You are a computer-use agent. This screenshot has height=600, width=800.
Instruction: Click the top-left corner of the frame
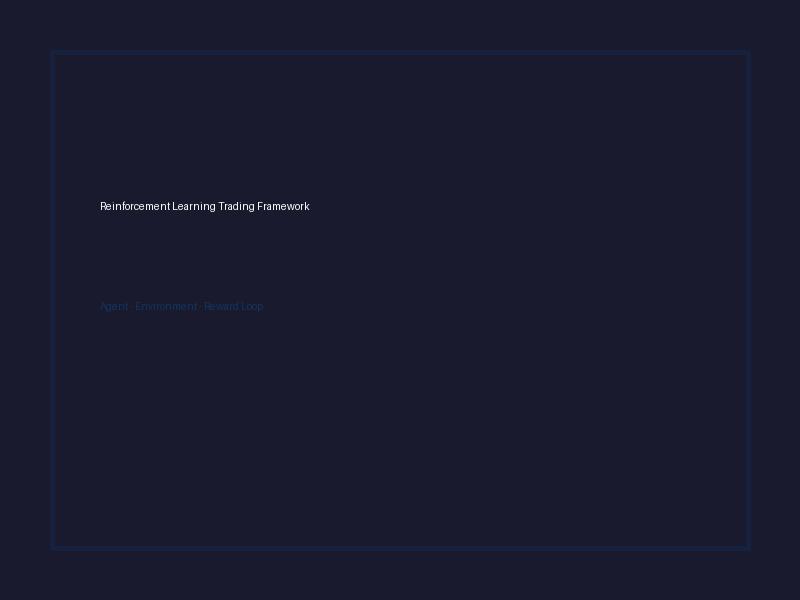coord(54,53)
